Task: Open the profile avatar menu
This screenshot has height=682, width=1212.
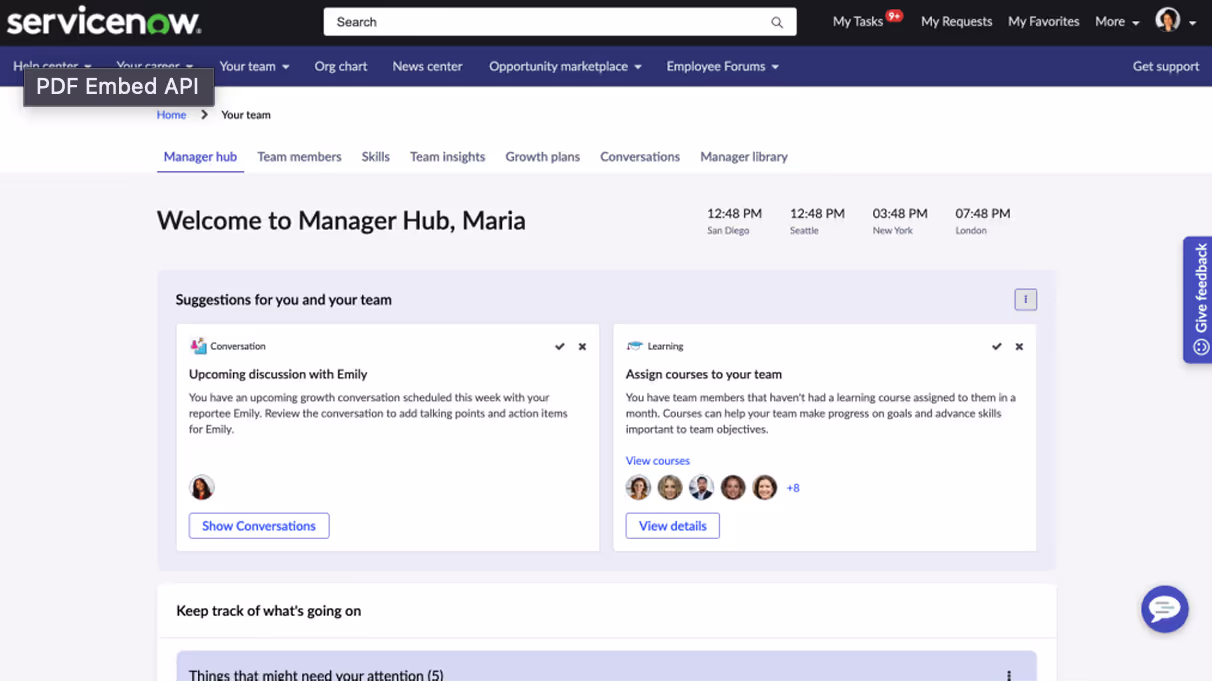Action: [1168, 21]
